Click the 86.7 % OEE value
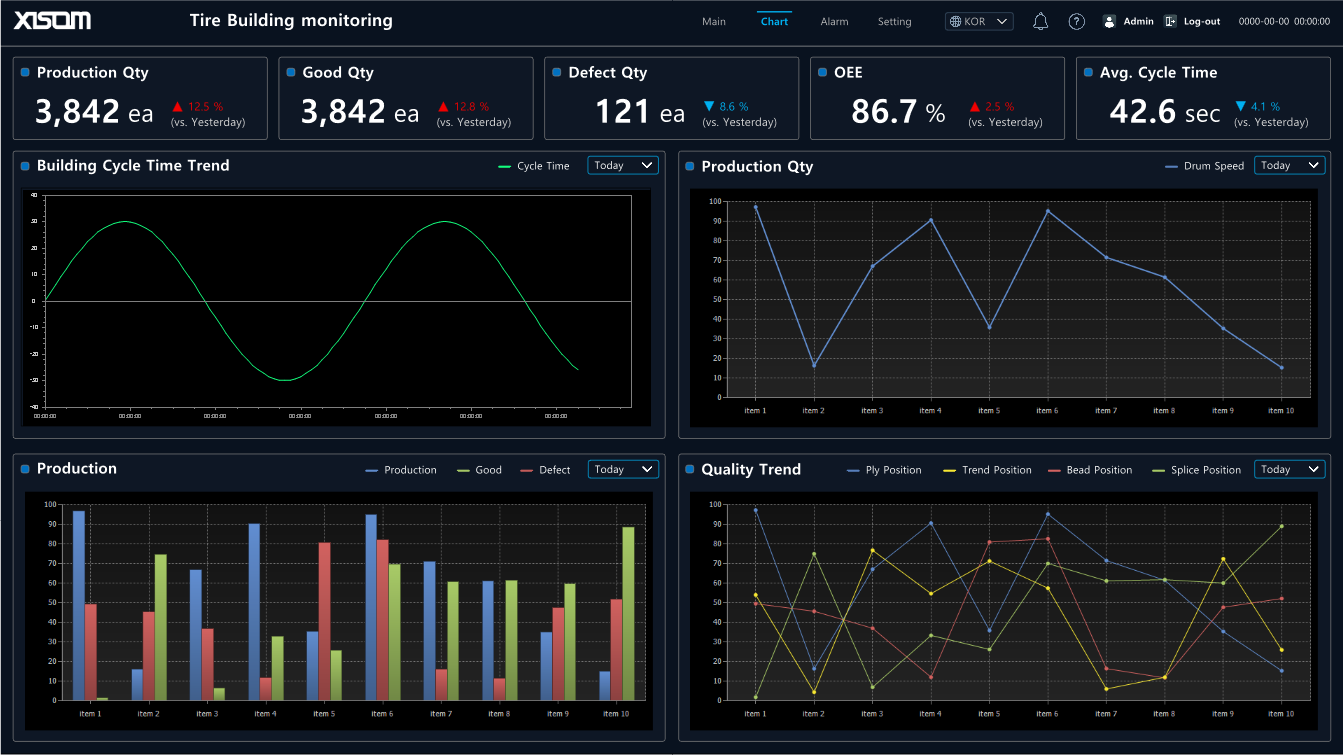Viewport: 1343px width, 755px height. coord(898,111)
